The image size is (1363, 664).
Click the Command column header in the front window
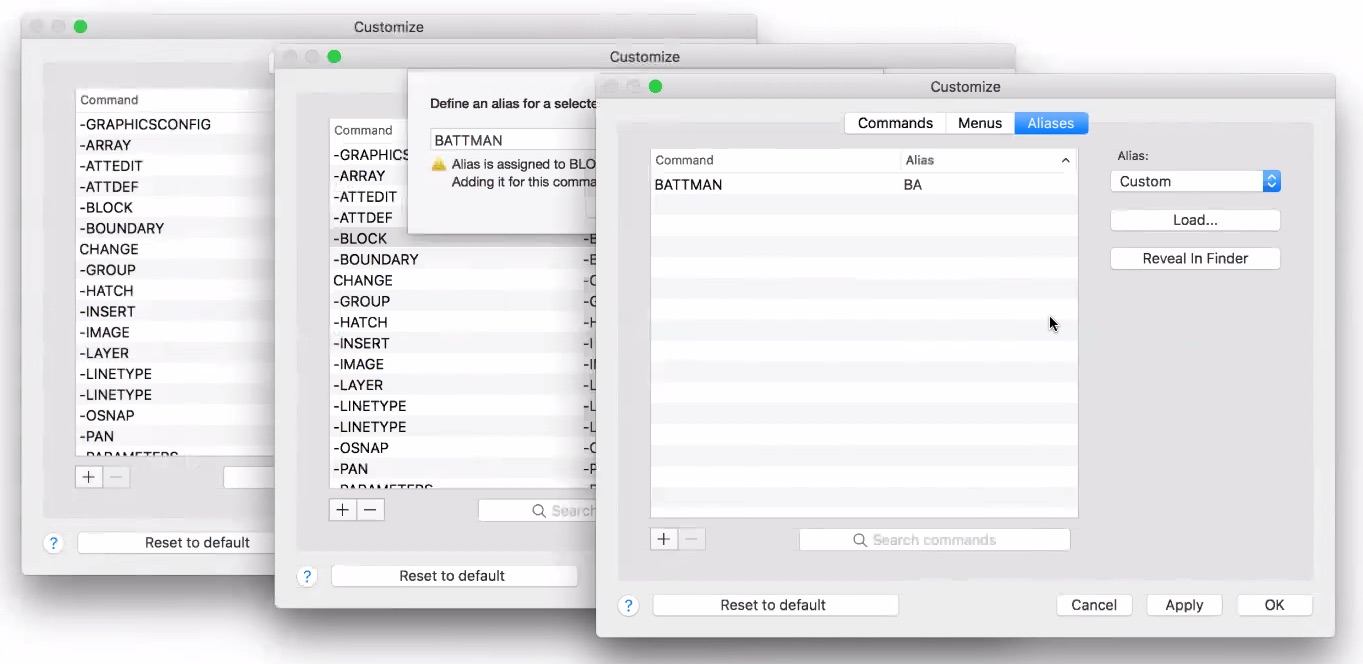tap(775, 160)
